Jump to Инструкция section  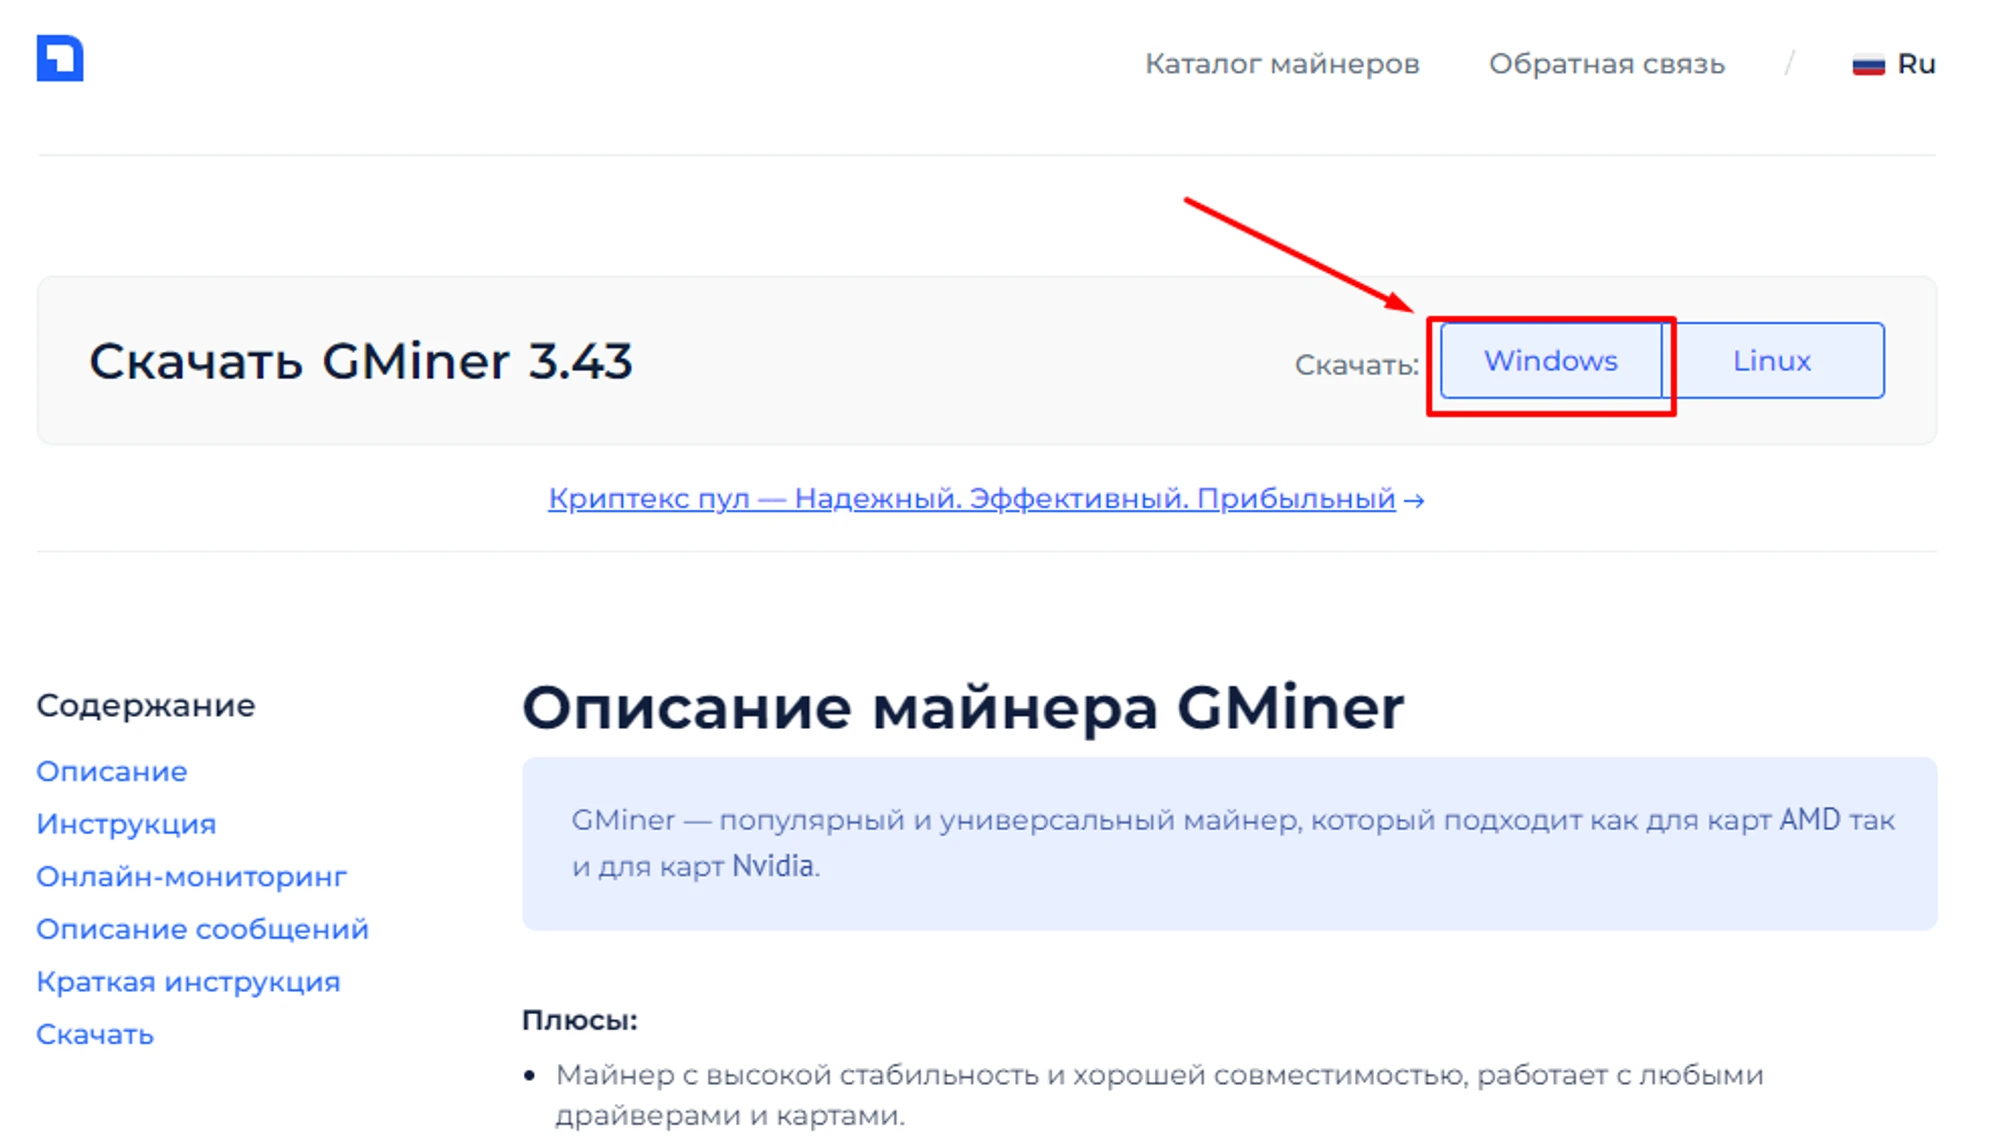(126, 824)
